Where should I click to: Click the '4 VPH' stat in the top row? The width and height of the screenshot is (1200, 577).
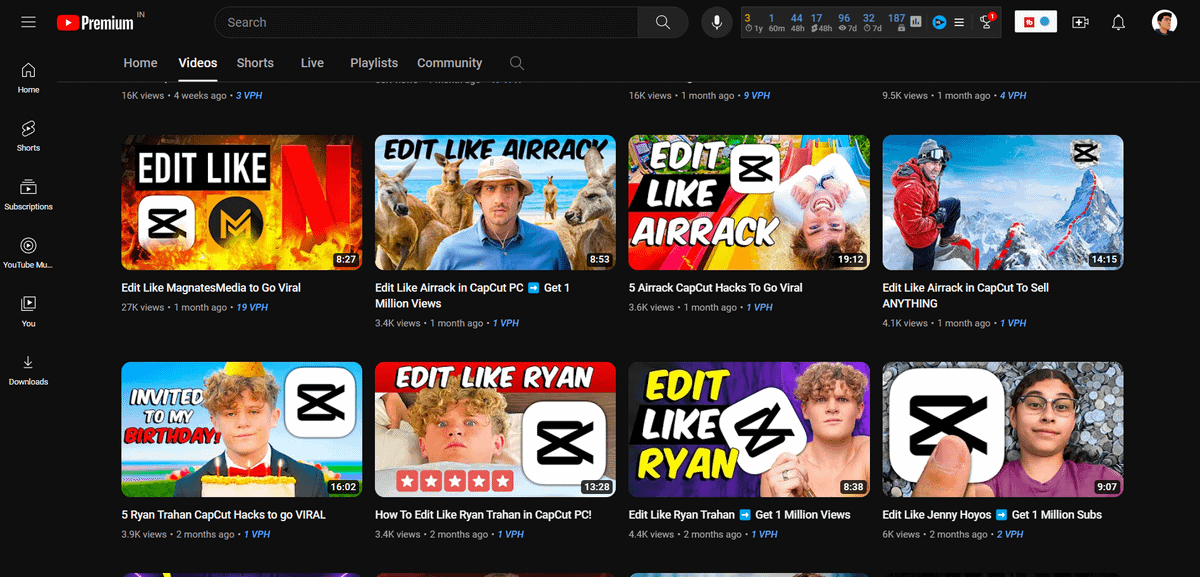(x=1013, y=96)
